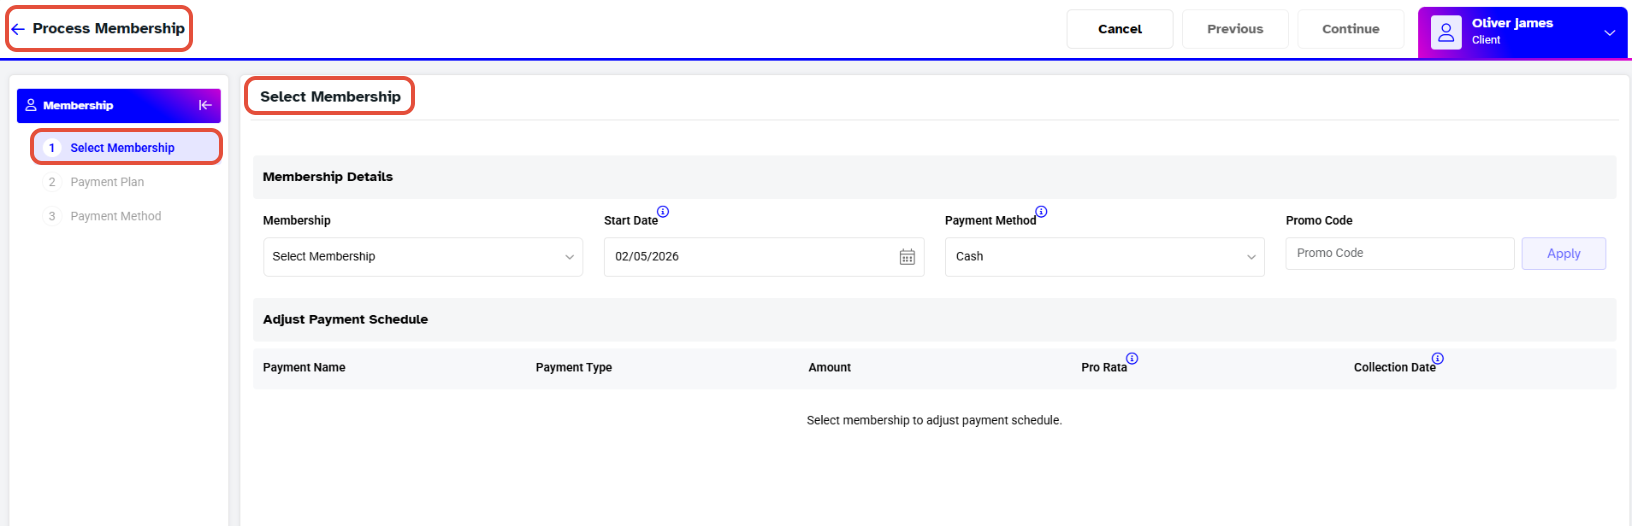Expand the Oliver James client dropdown chevron
Viewport: 1632px width, 526px height.
point(1610,32)
